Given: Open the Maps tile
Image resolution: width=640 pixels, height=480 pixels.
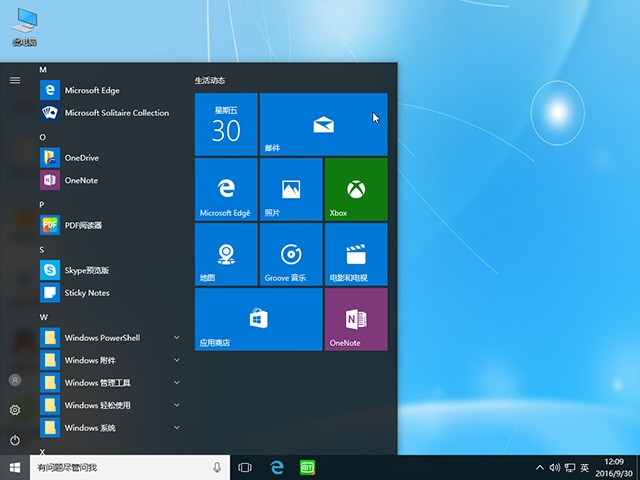Looking at the screenshot, I should (x=226, y=254).
